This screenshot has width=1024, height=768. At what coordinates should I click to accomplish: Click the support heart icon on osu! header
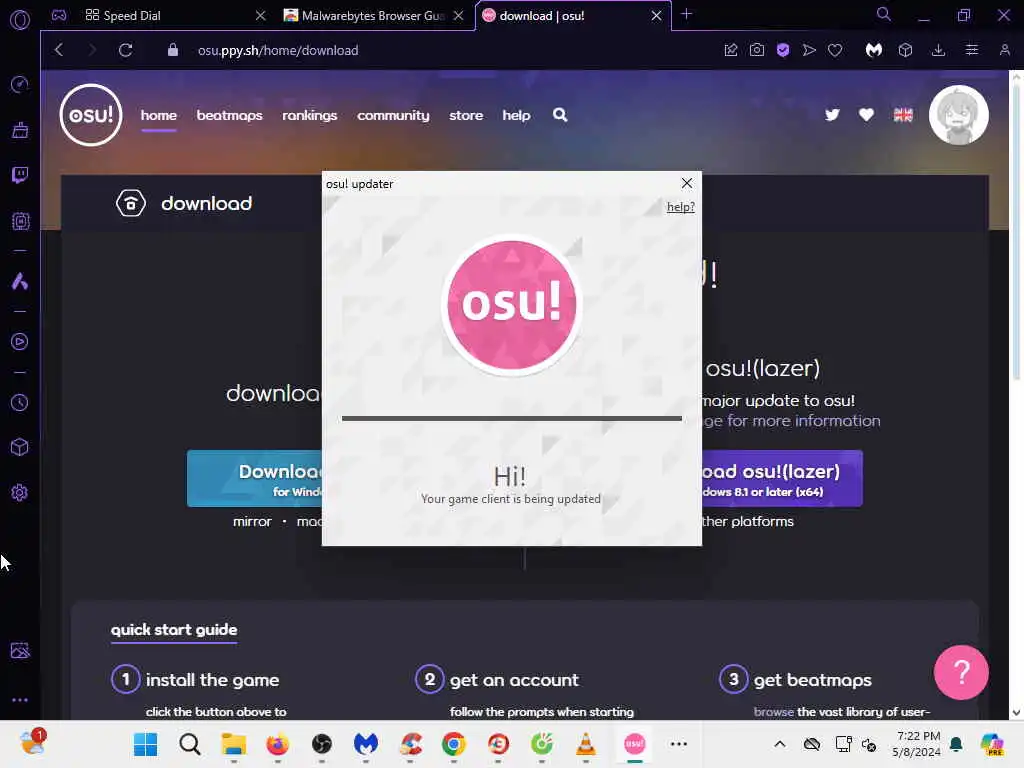click(867, 115)
